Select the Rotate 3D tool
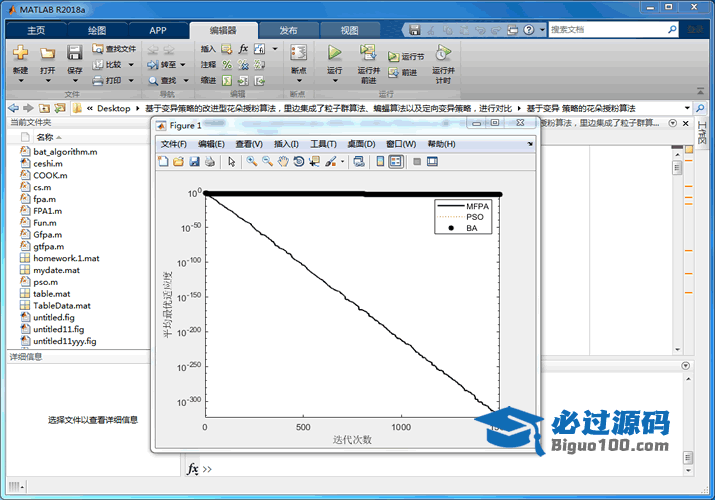This screenshot has height=500, width=715. 299,161
